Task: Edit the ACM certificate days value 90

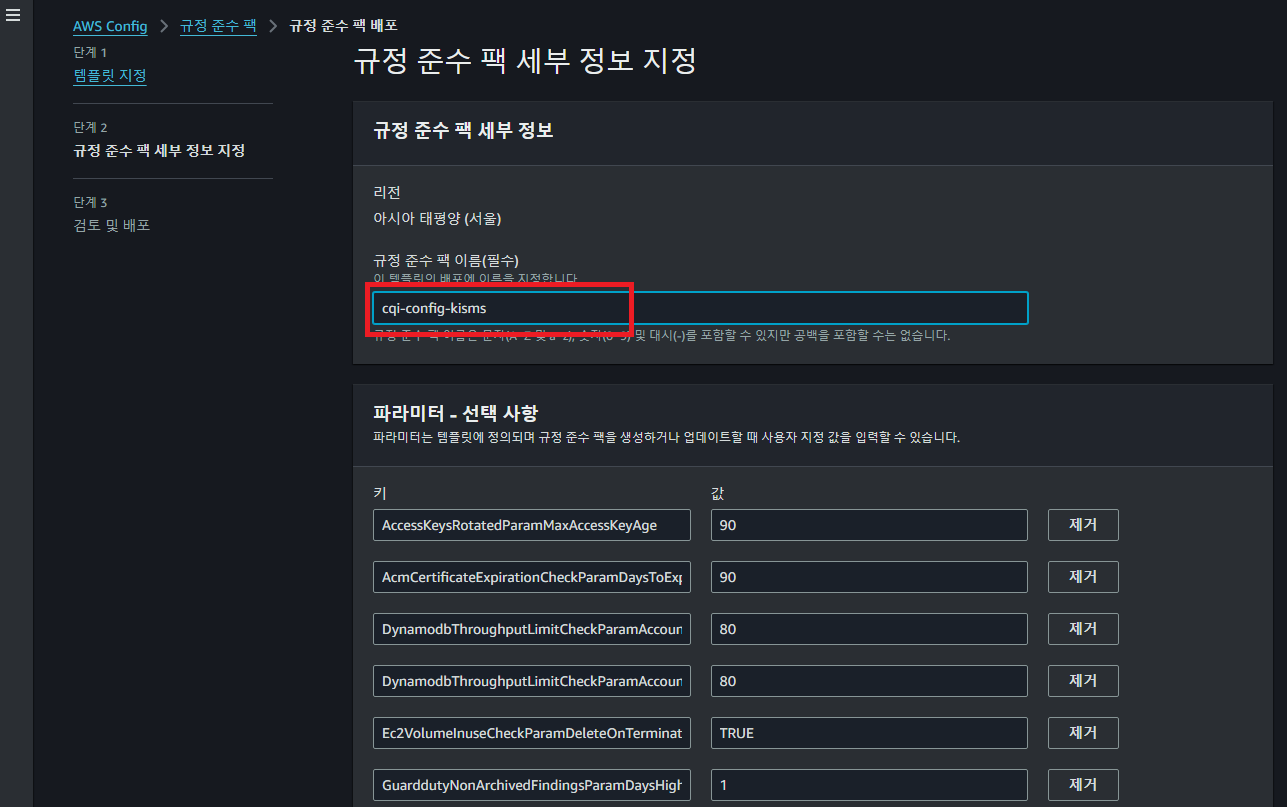Action: pos(868,576)
